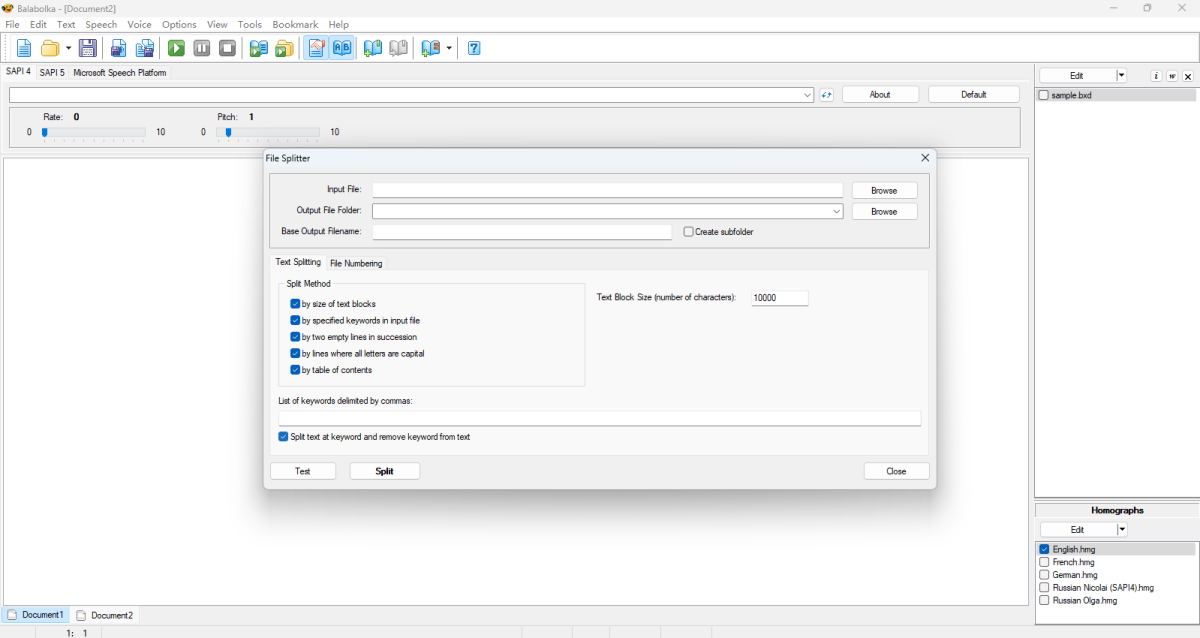Browse for the Input File

(884, 191)
